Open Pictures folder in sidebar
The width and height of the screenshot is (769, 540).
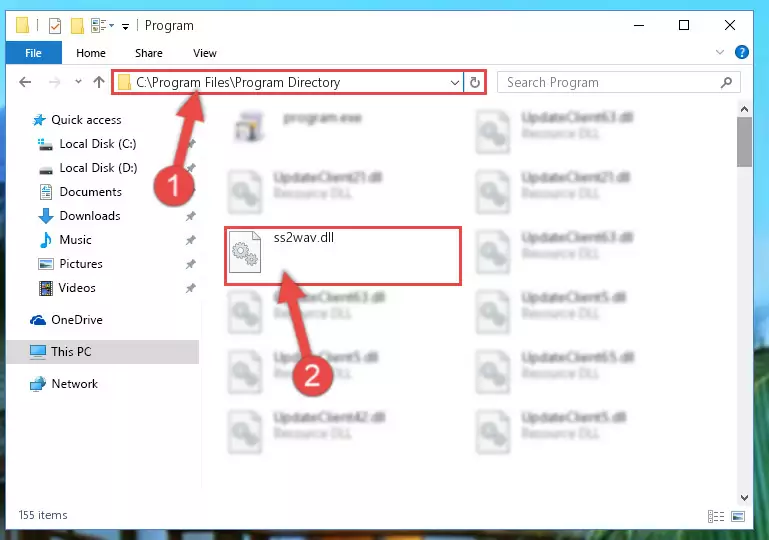point(81,264)
